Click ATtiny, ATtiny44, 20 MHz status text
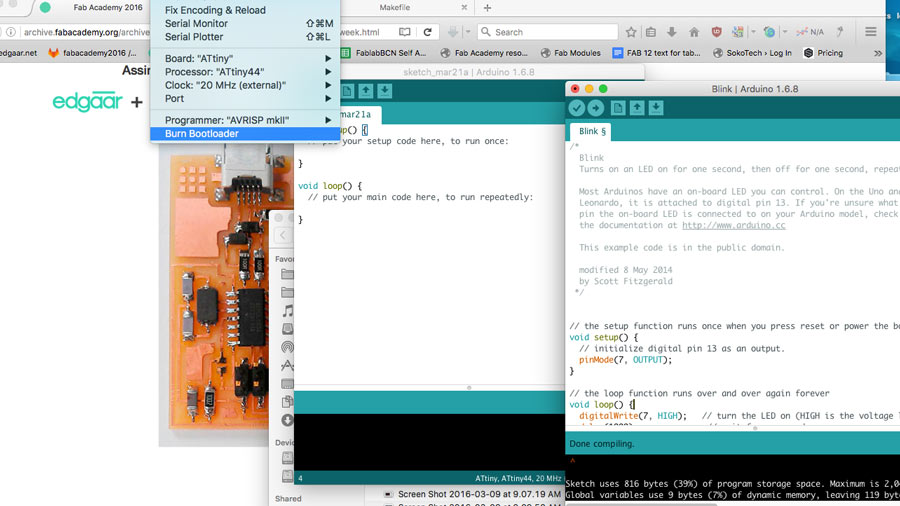The height and width of the screenshot is (506, 900). click(518, 478)
